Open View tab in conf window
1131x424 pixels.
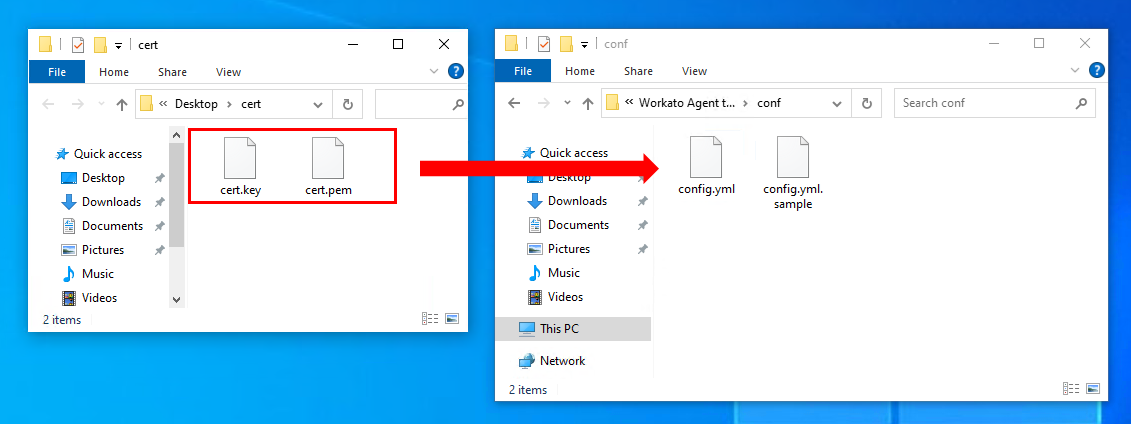point(695,71)
